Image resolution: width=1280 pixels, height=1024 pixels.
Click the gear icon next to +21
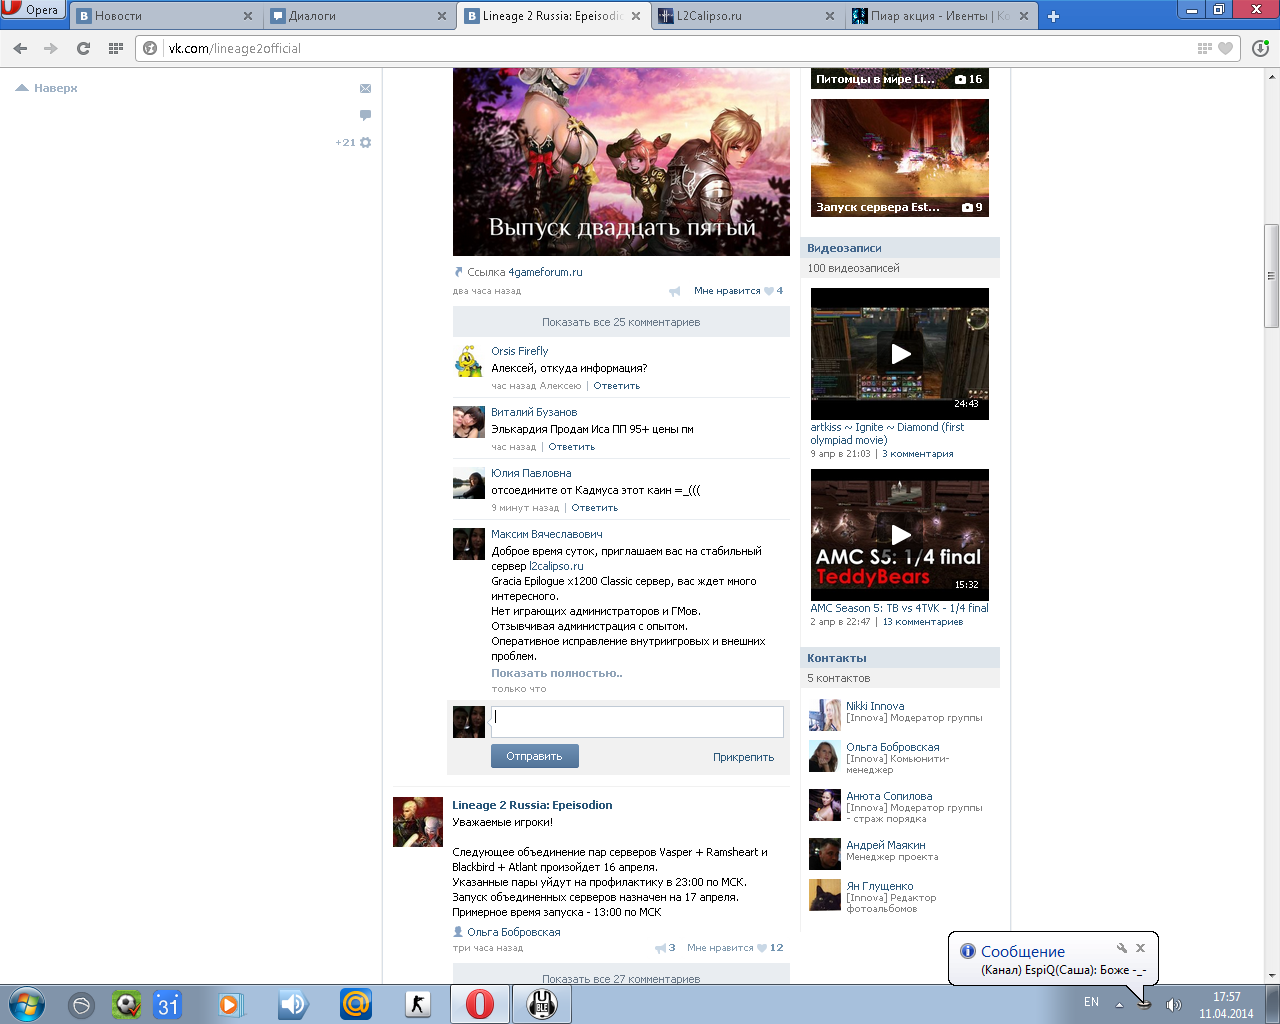tap(365, 142)
